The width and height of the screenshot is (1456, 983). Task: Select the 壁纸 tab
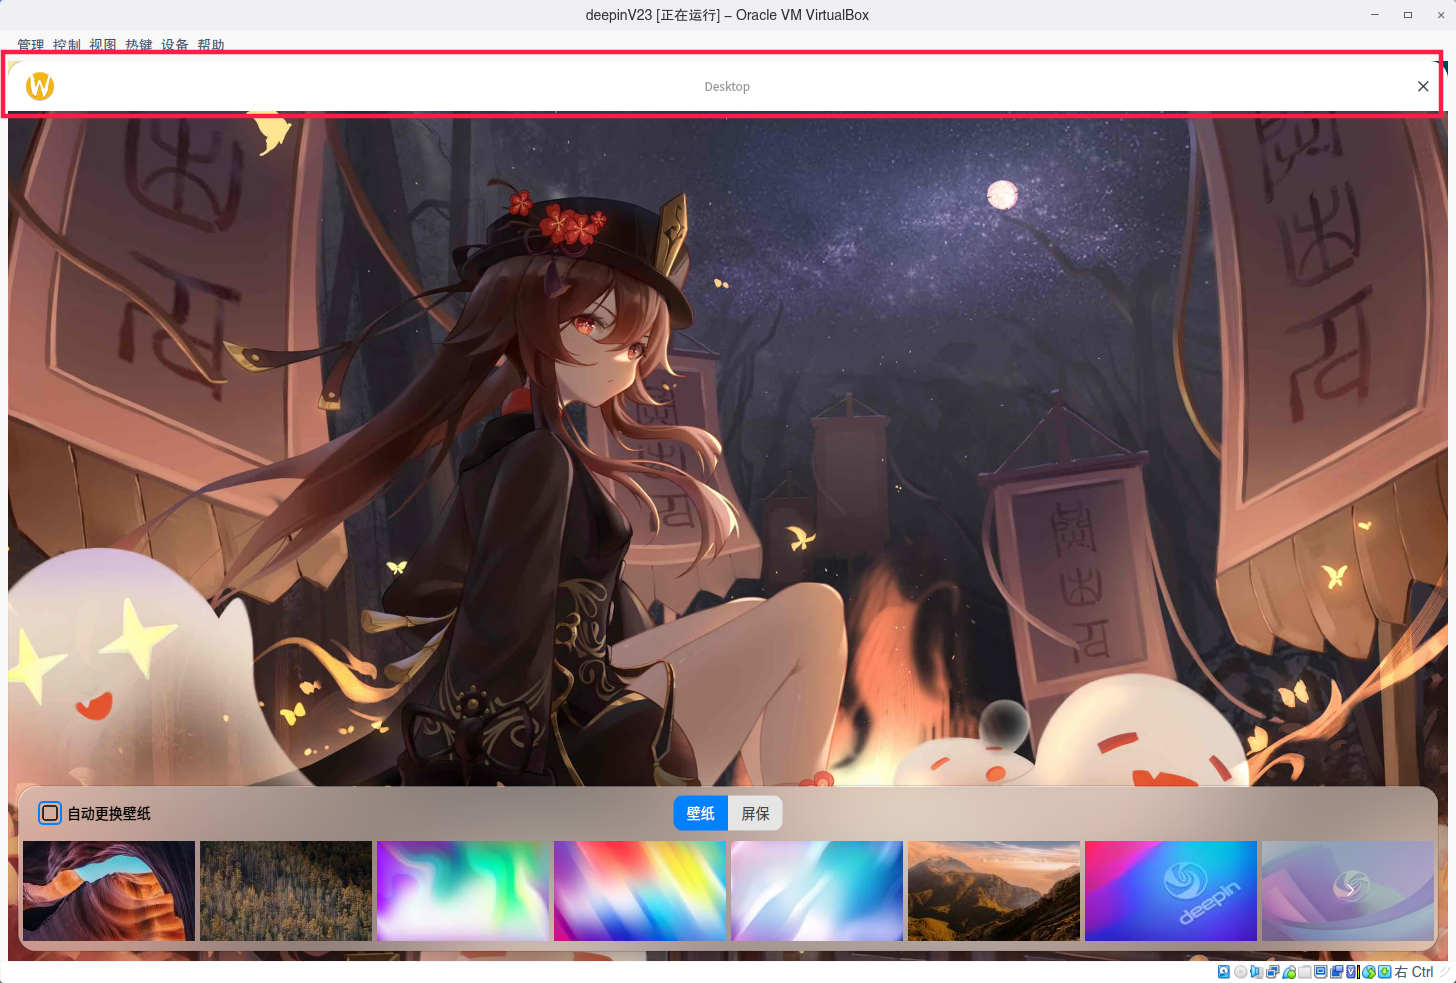point(700,813)
